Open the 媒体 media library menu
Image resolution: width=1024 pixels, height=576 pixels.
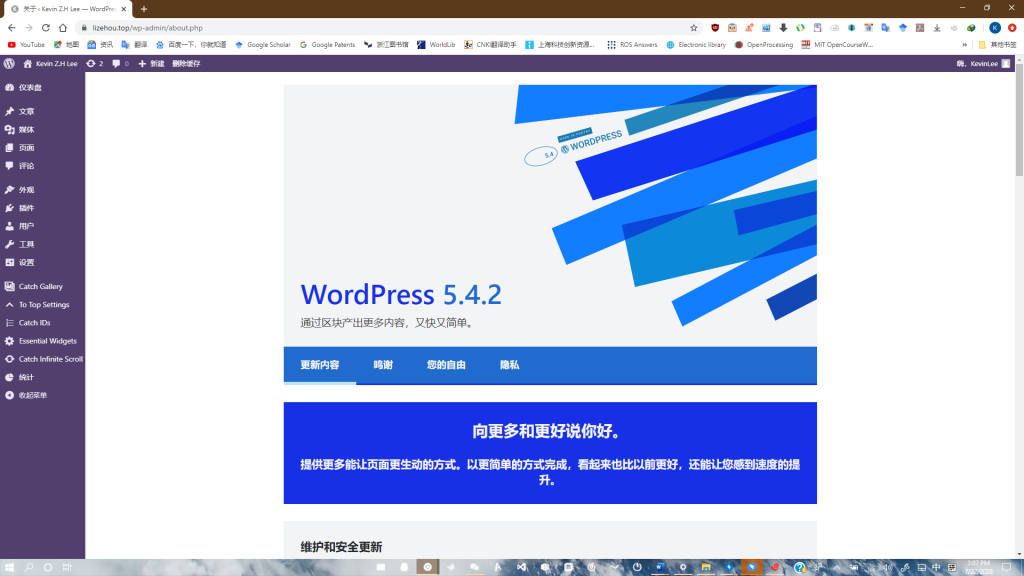[42, 130]
